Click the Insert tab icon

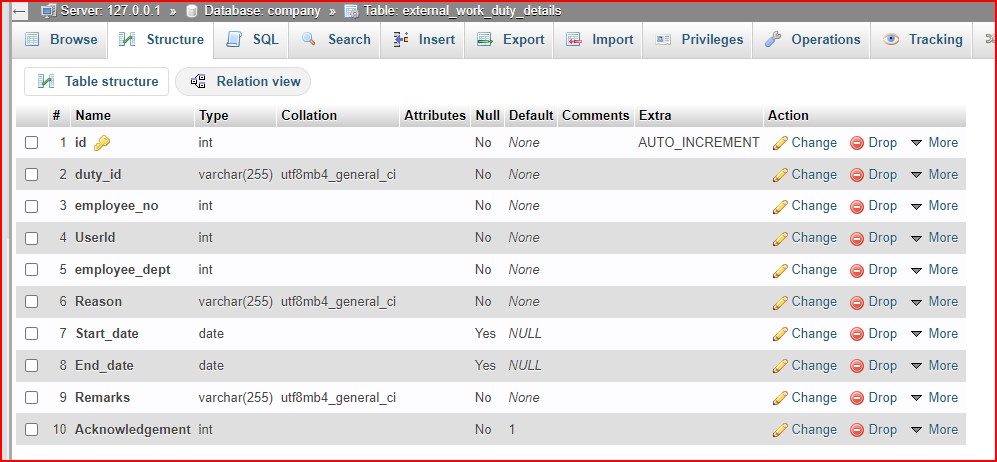(x=401, y=39)
